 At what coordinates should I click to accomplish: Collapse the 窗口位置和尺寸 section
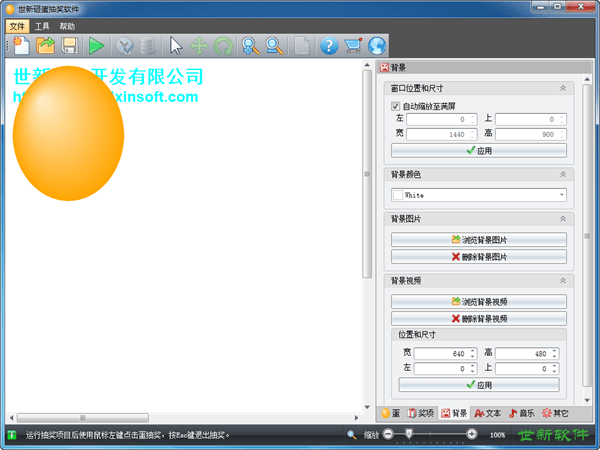[562, 89]
